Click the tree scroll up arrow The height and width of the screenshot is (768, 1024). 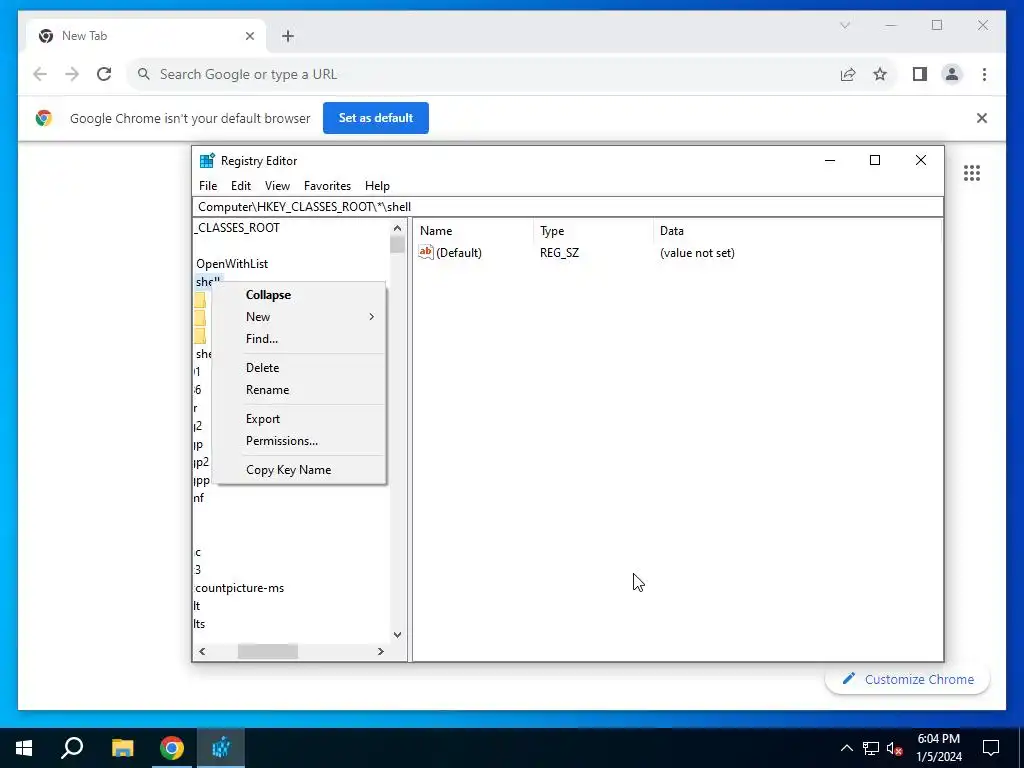tap(397, 228)
